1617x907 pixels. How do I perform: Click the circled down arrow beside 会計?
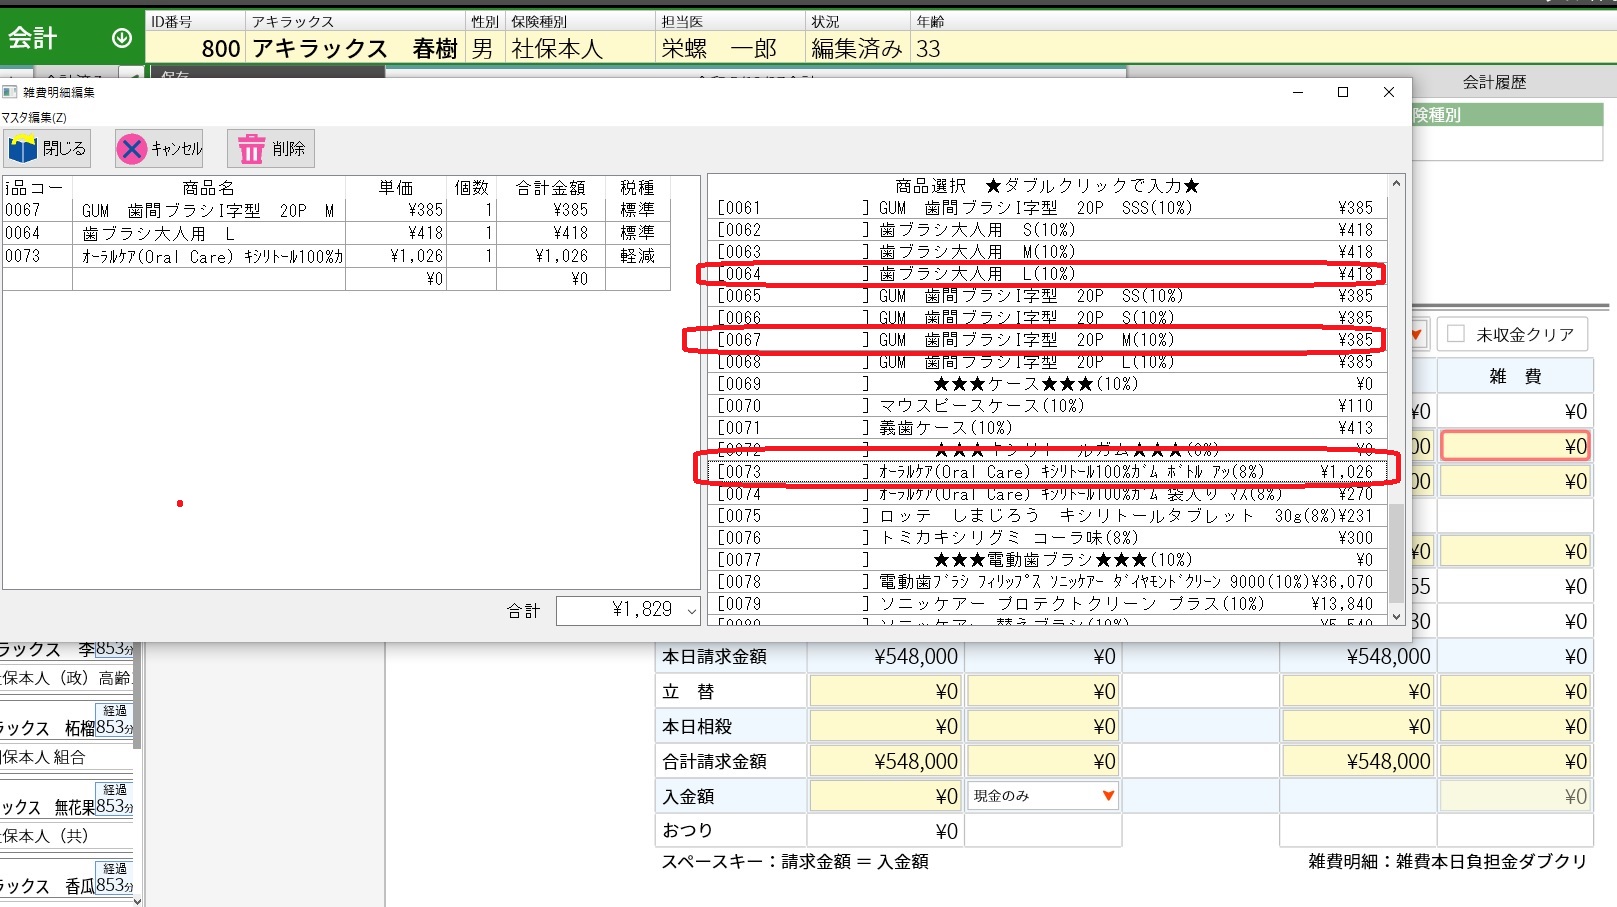point(122,38)
